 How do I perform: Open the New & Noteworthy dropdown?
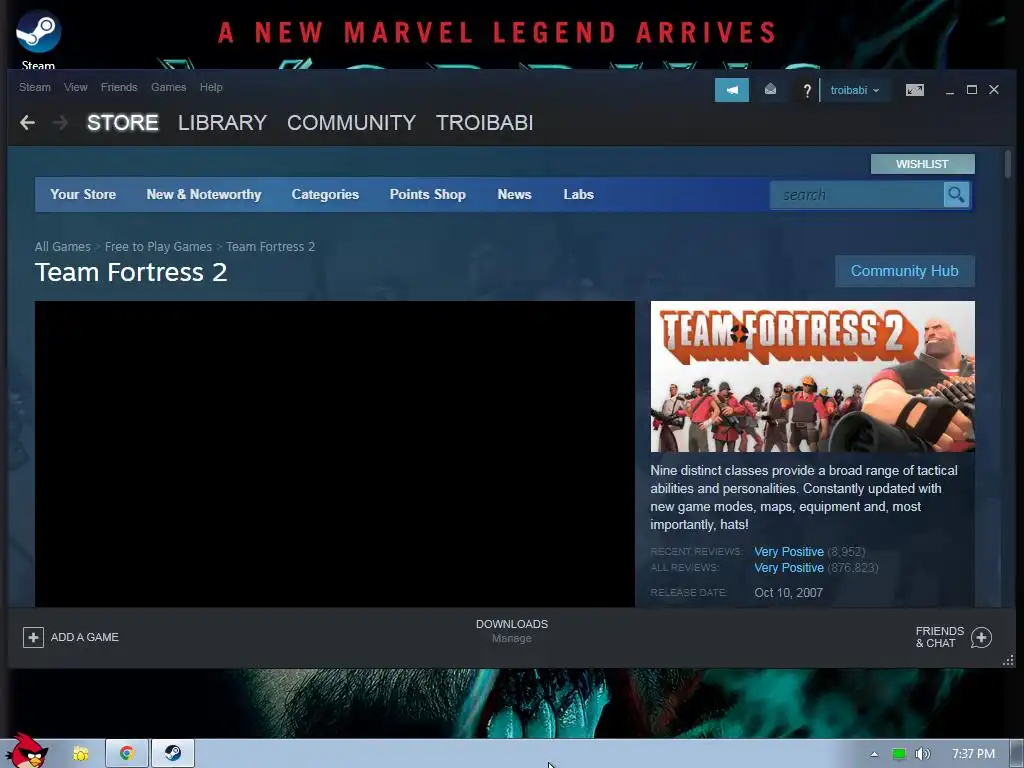(204, 195)
